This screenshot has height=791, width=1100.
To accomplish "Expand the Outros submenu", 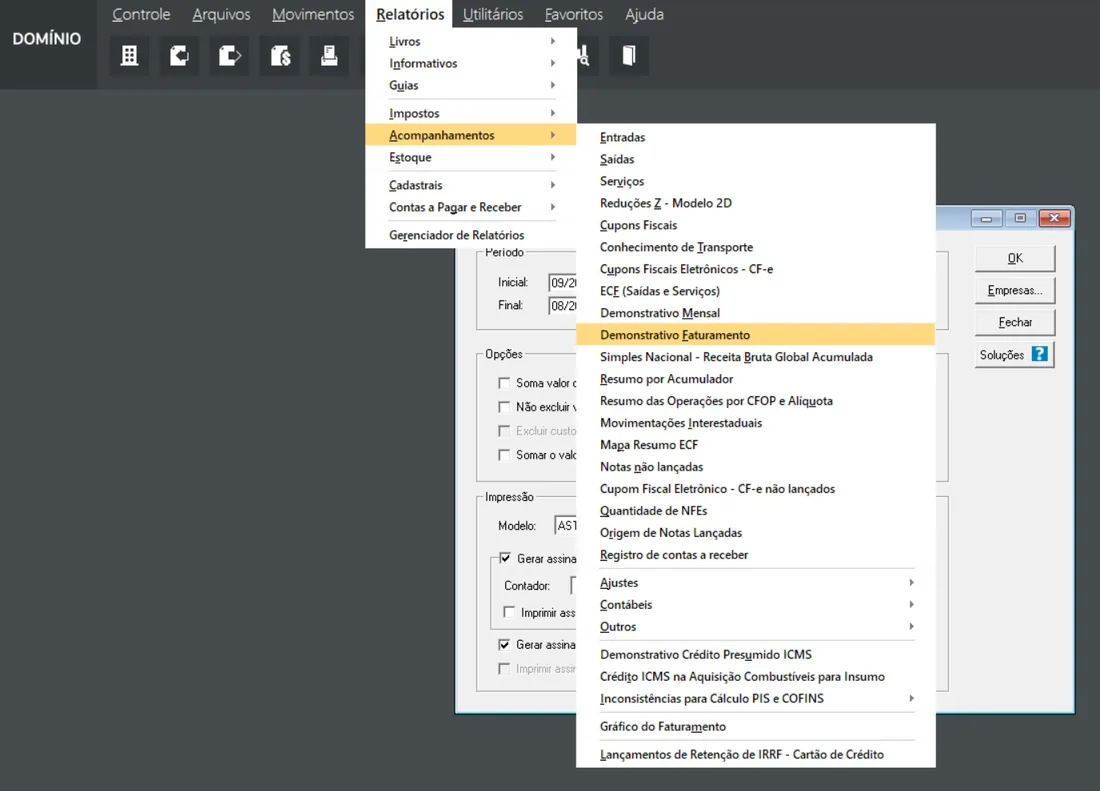I will (x=756, y=626).
